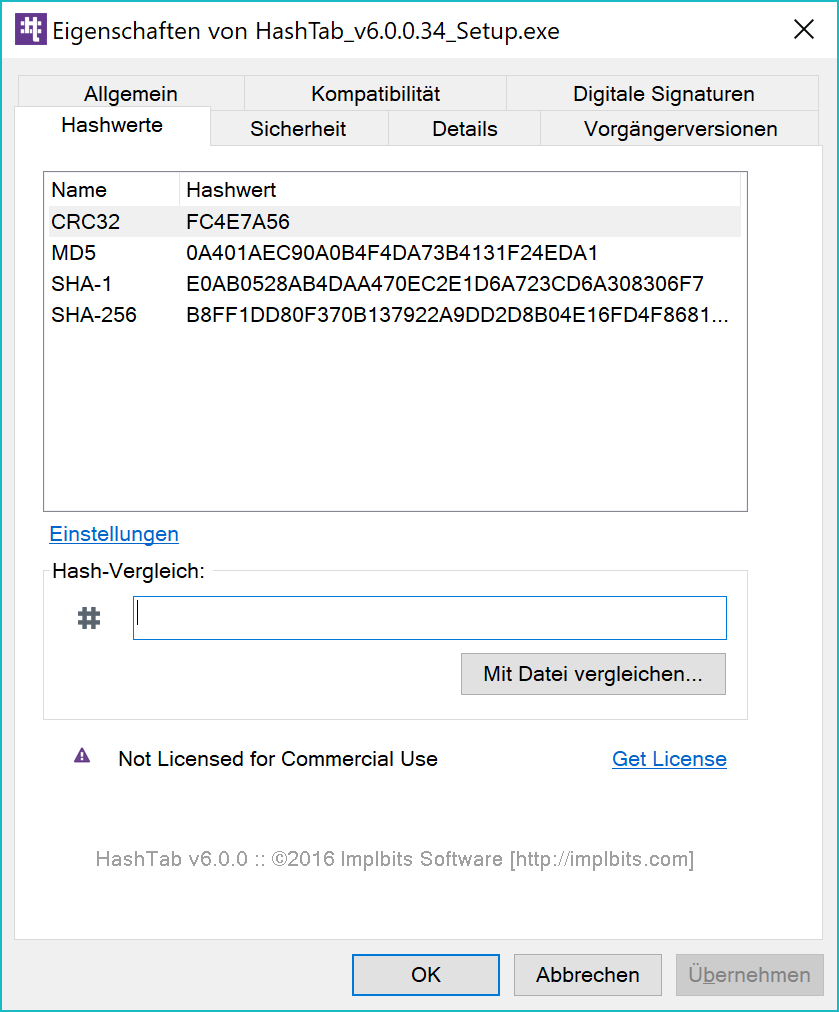Viewport: 839px width, 1012px height.
Task: Click the Mit Datei vergleichen button
Action: point(593,674)
